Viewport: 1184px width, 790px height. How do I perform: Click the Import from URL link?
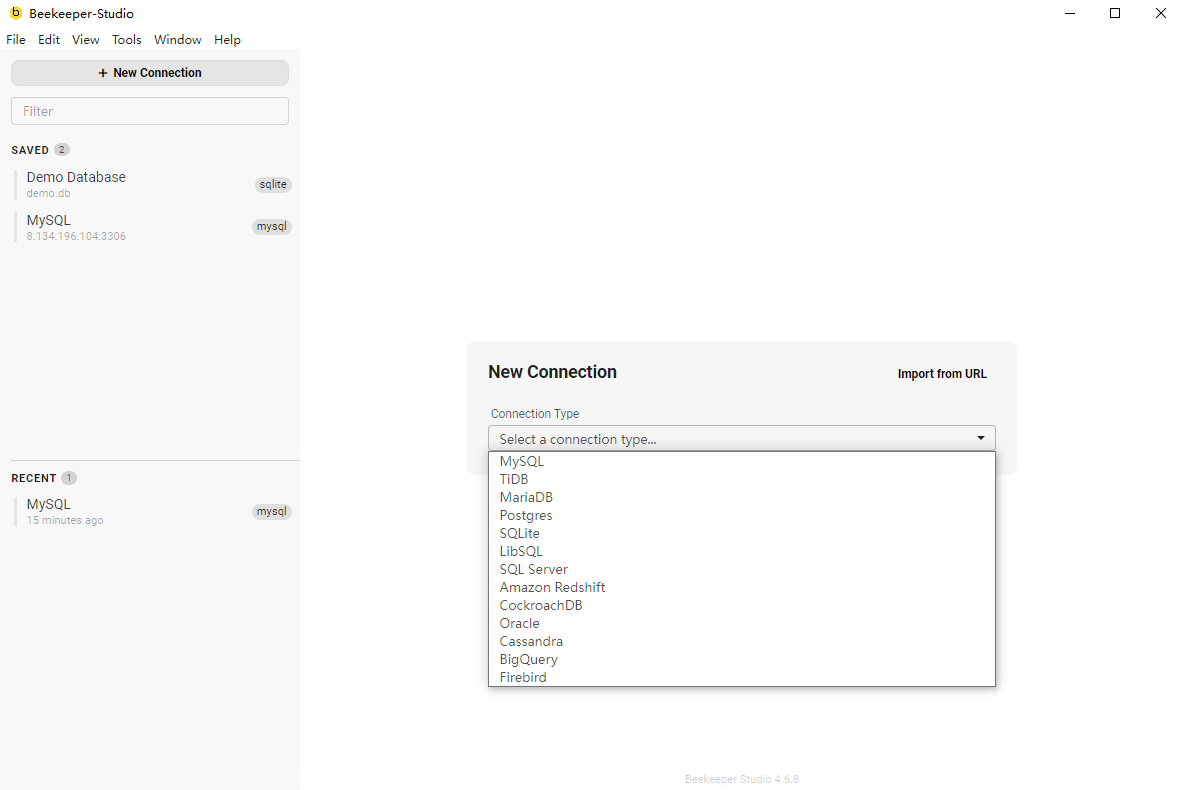pyautogui.click(x=941, y=374)
